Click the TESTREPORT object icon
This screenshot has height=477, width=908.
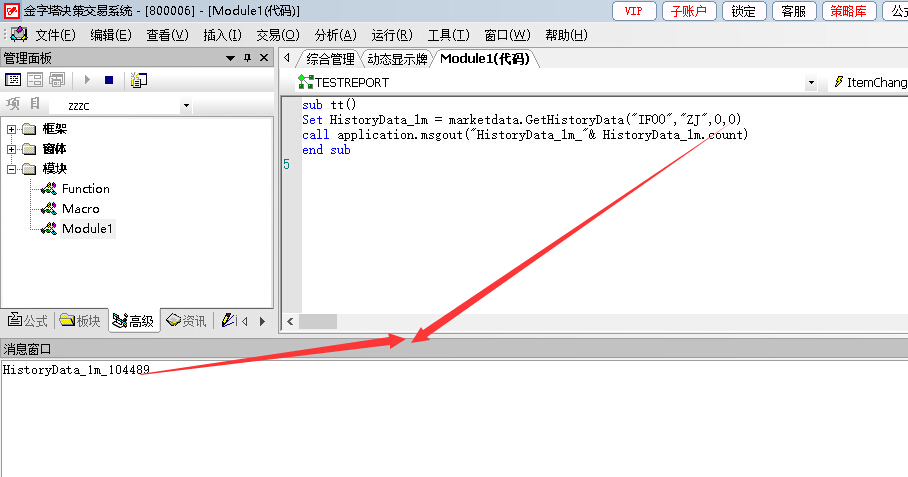(x=305, y=82)
